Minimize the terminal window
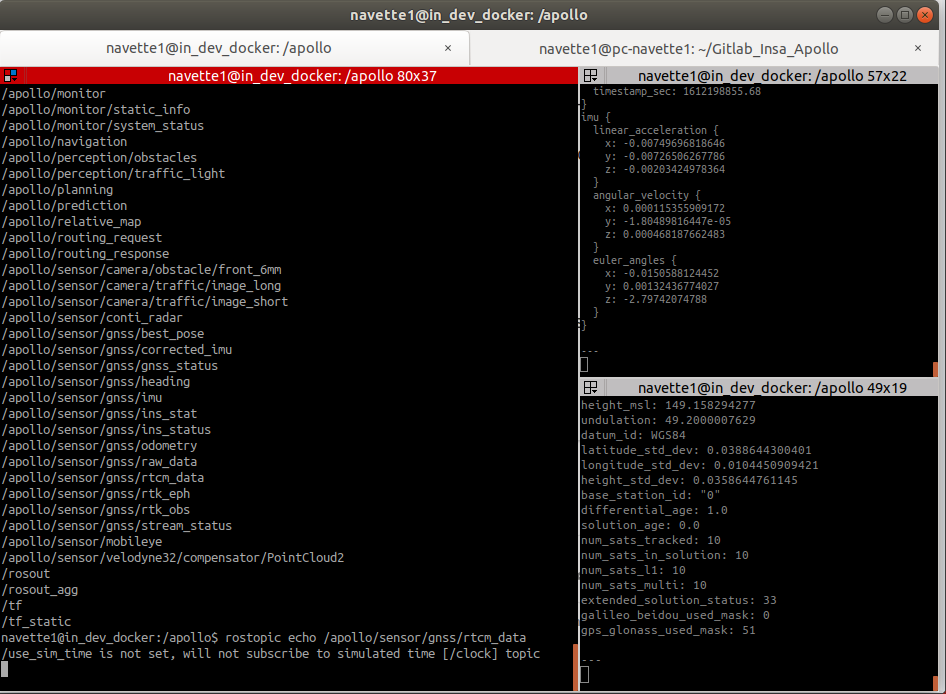946x694 pixels. (x=884, y=15)
